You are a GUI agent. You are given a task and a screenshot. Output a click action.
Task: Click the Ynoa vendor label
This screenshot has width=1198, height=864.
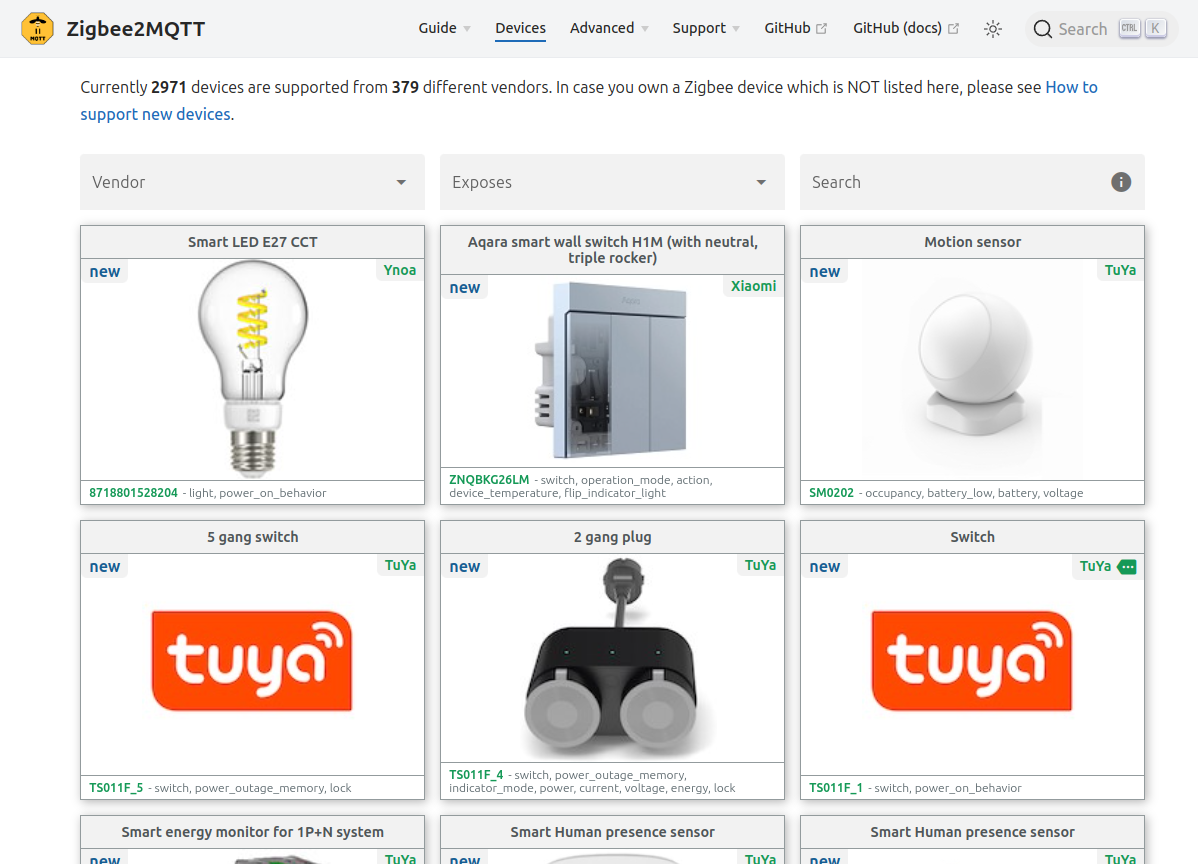point(400,270)
